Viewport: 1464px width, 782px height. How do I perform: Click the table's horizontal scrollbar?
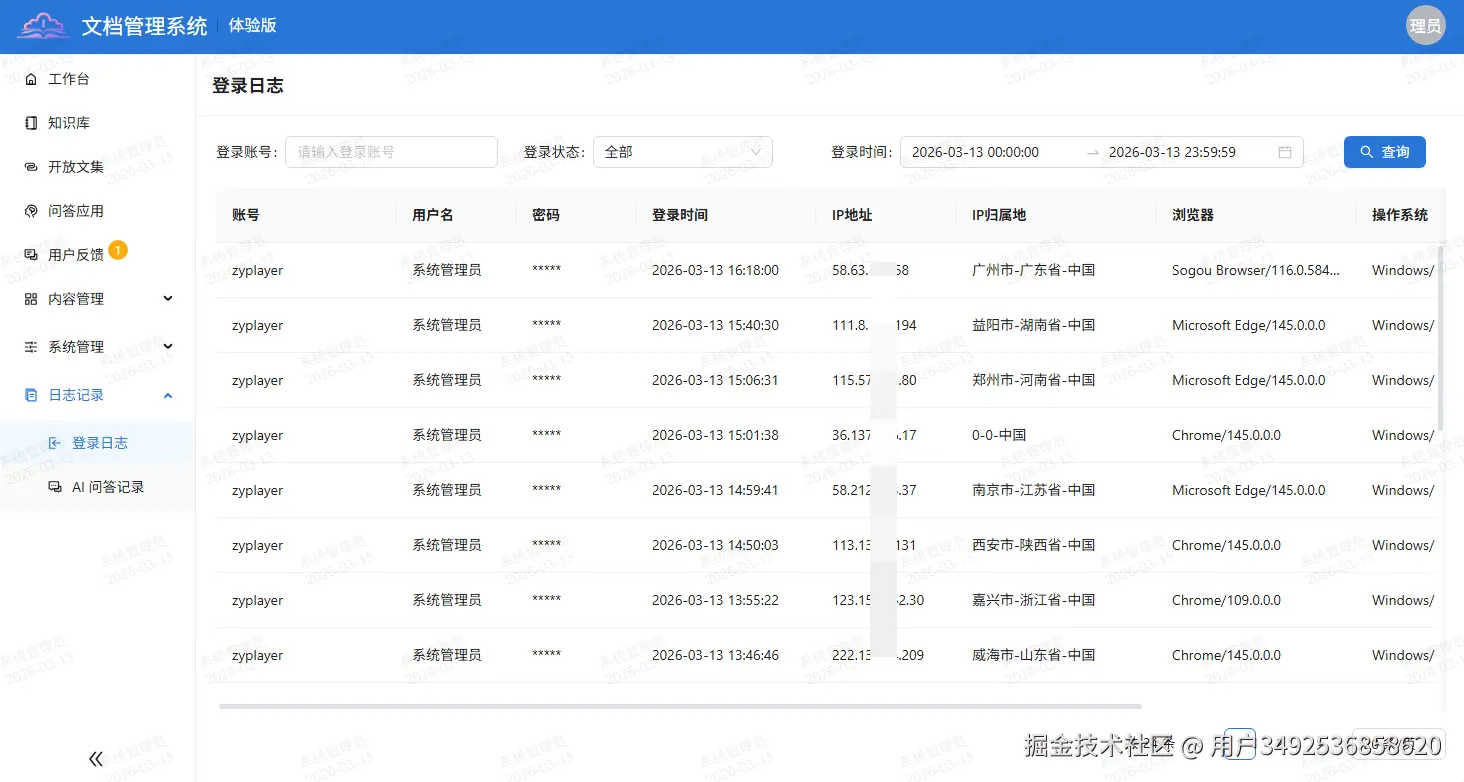[680, 706]
